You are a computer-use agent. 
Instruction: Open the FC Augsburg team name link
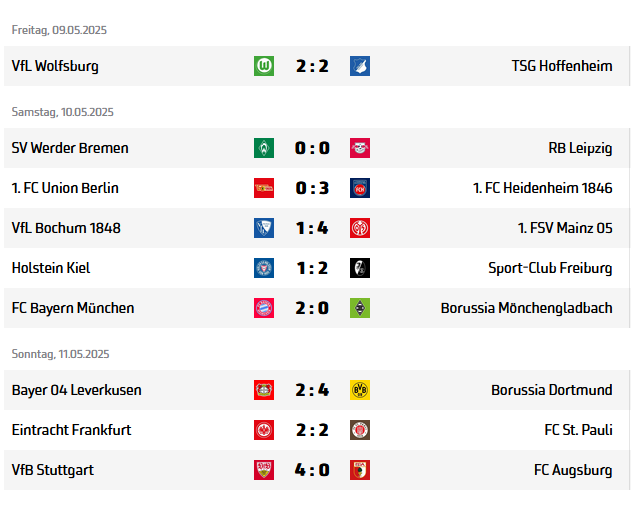pyautogui.click(x=573, y=470)
